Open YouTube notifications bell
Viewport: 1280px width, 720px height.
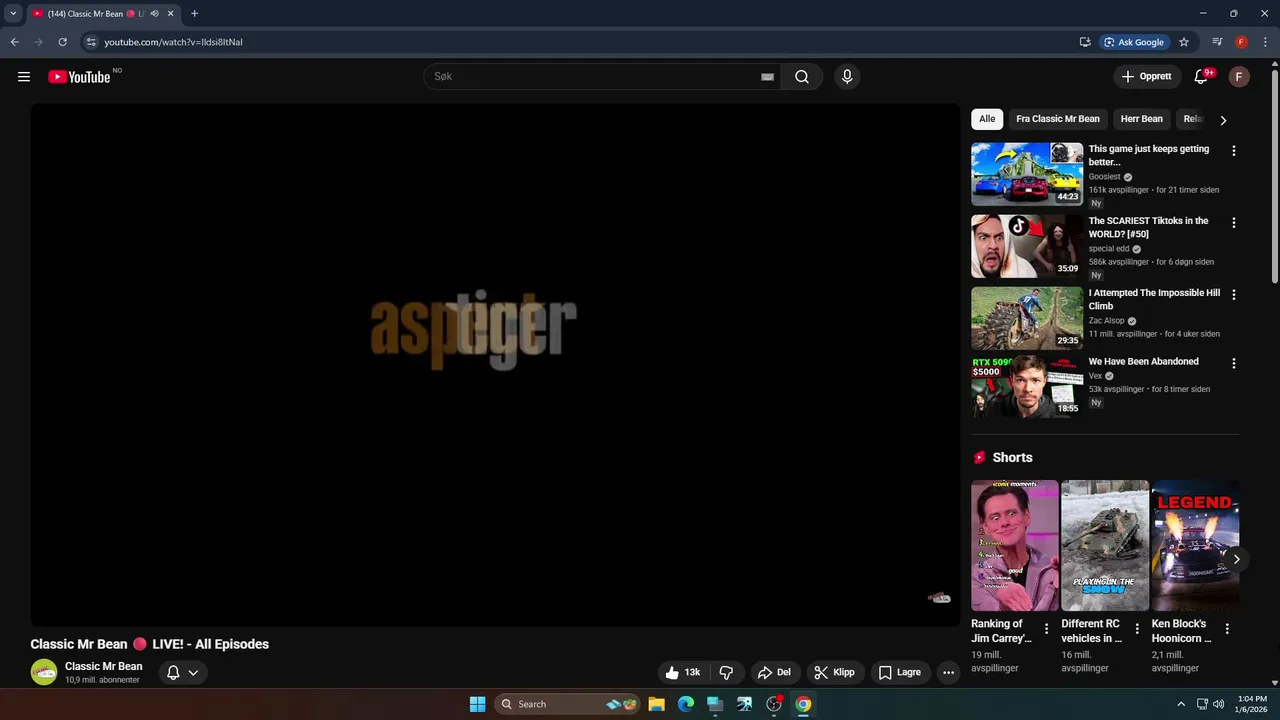1202,77
